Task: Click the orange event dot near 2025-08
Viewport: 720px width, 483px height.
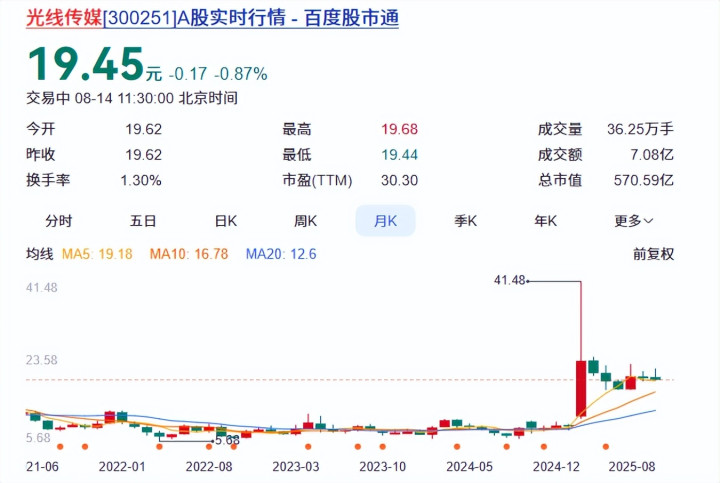Action: click(x=606, y=446)
